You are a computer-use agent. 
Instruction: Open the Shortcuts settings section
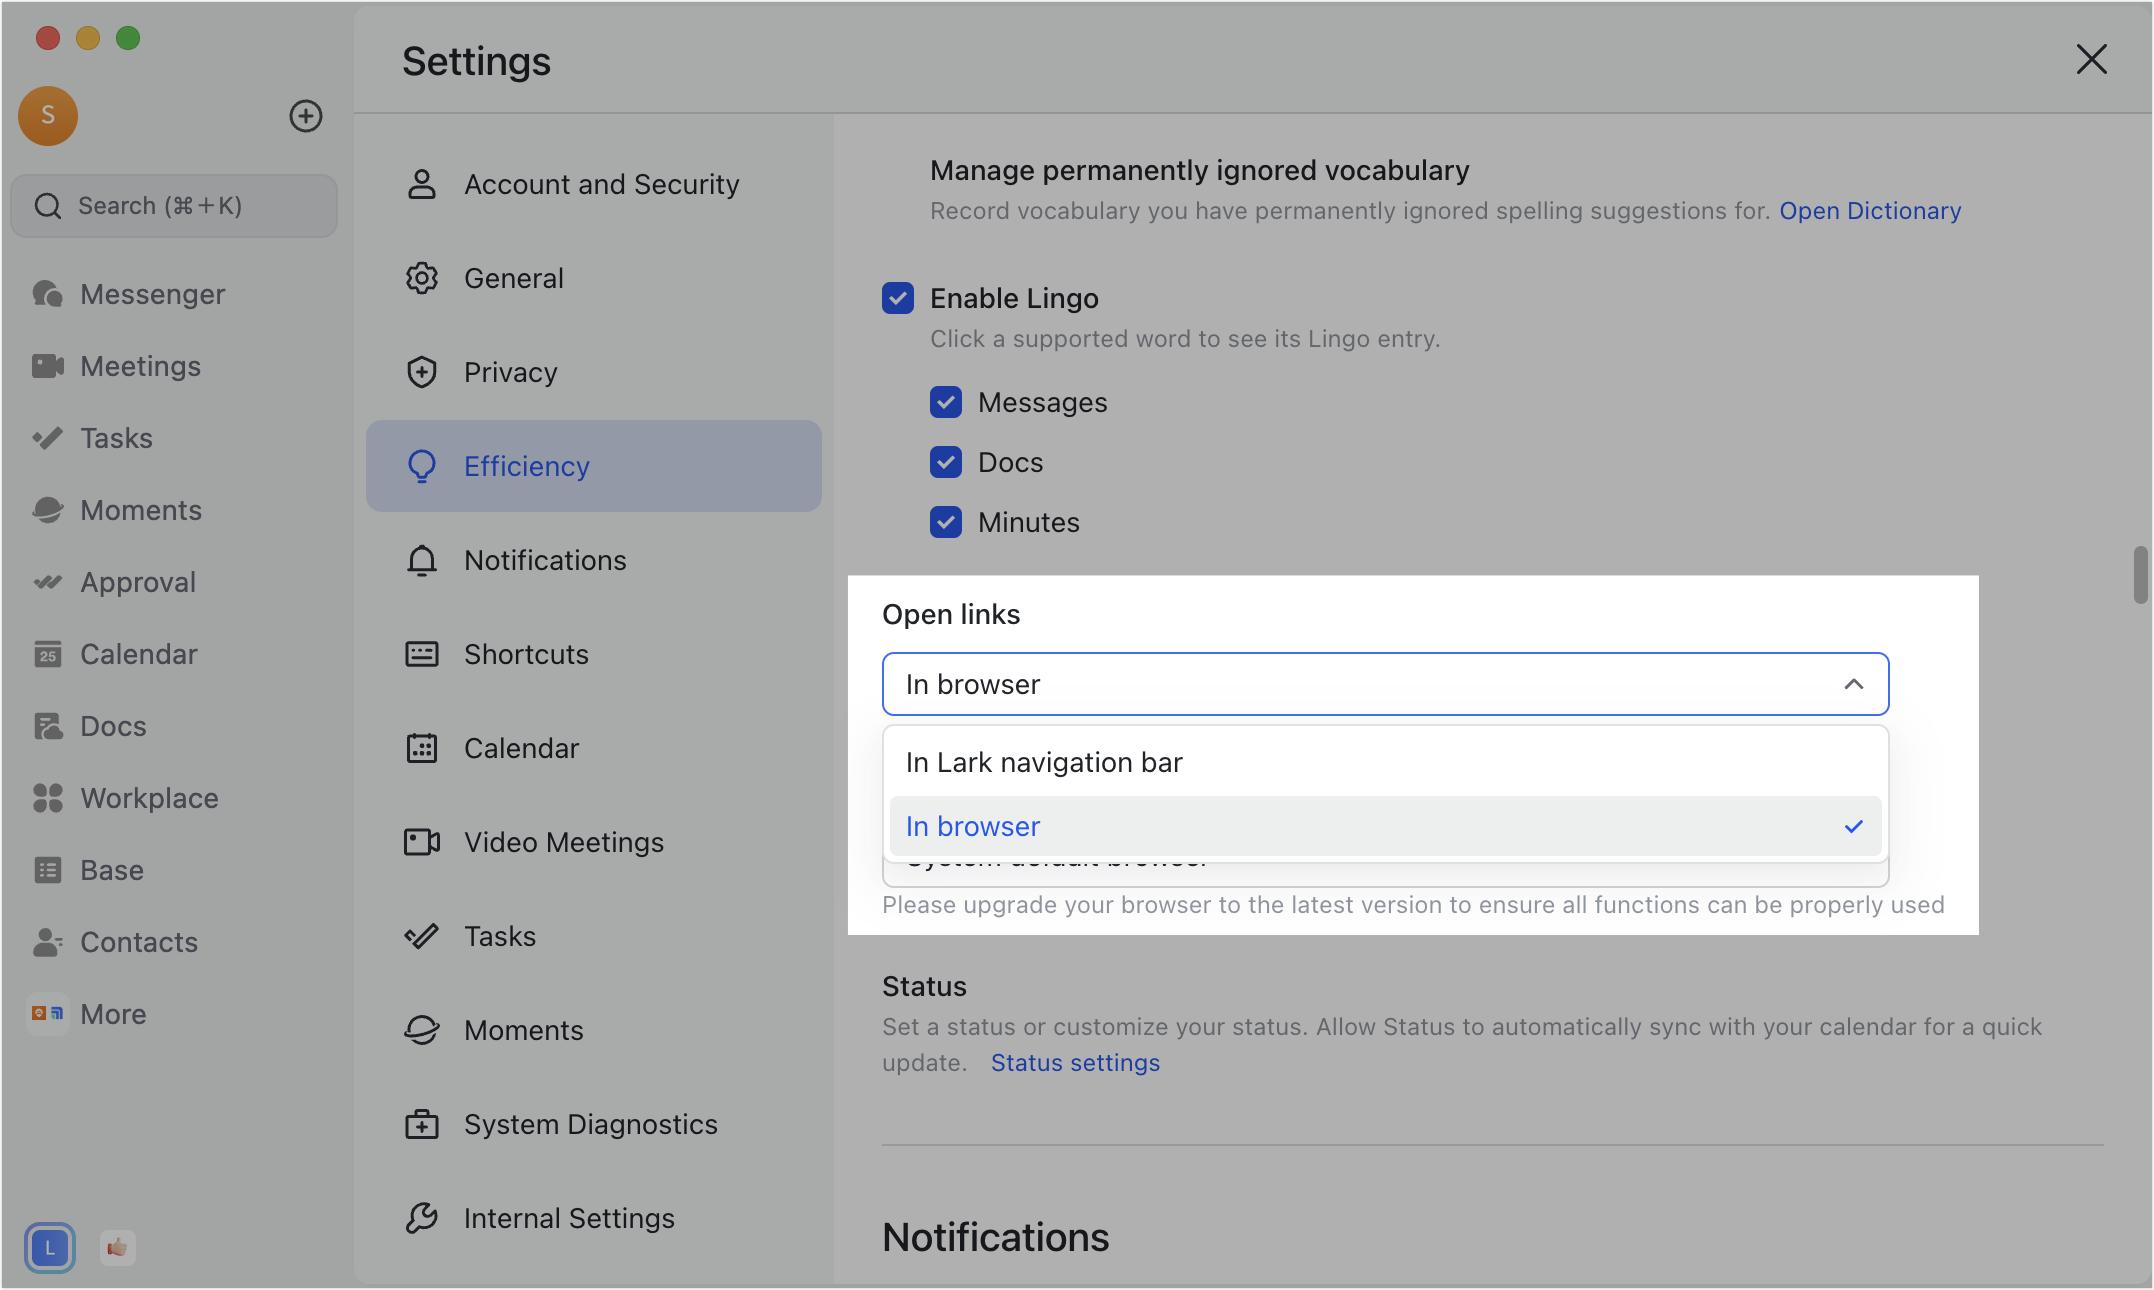point(526,654)
